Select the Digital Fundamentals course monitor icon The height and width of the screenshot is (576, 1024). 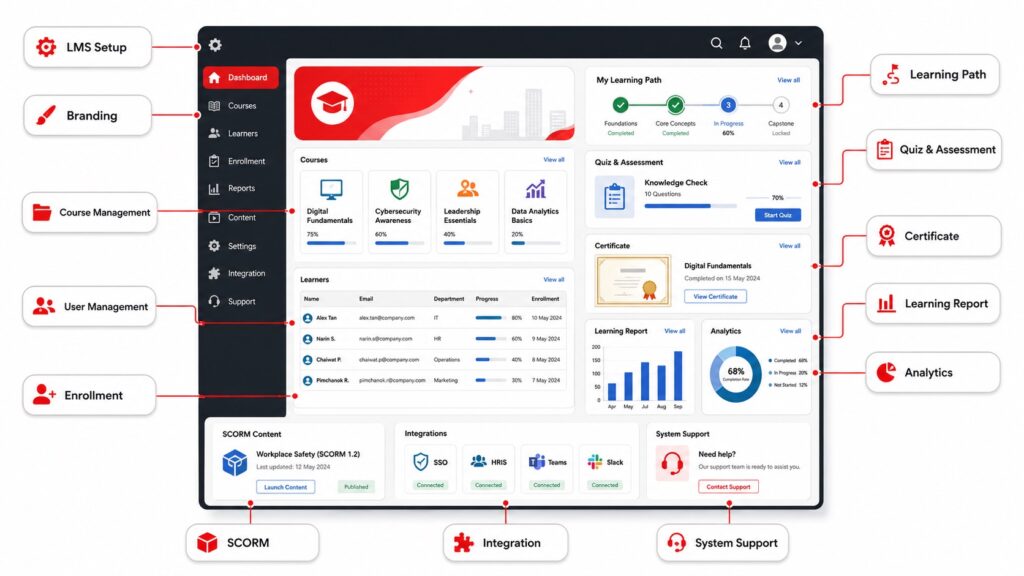[331, 189]
